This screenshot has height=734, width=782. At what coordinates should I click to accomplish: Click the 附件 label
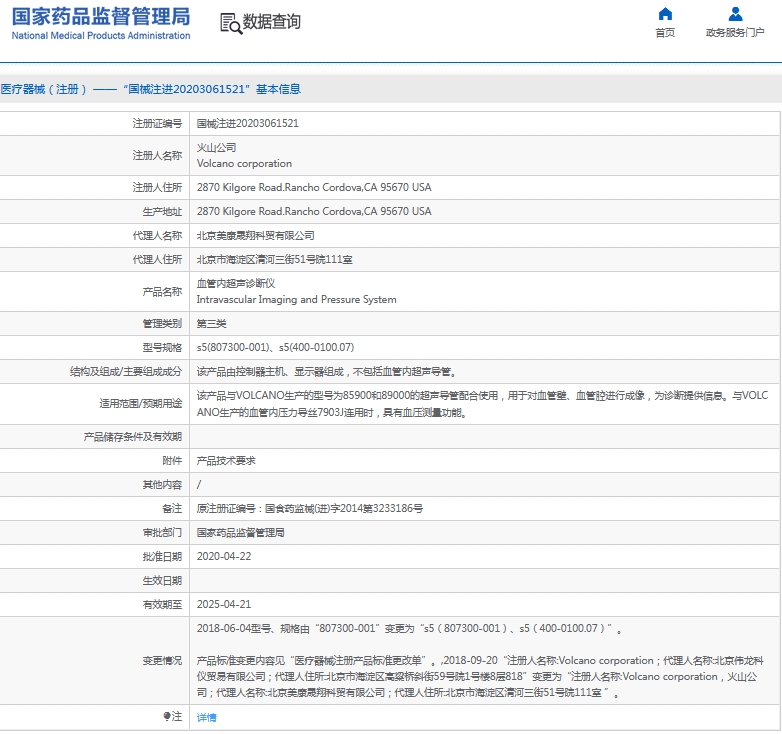click(x=172, y=461)
